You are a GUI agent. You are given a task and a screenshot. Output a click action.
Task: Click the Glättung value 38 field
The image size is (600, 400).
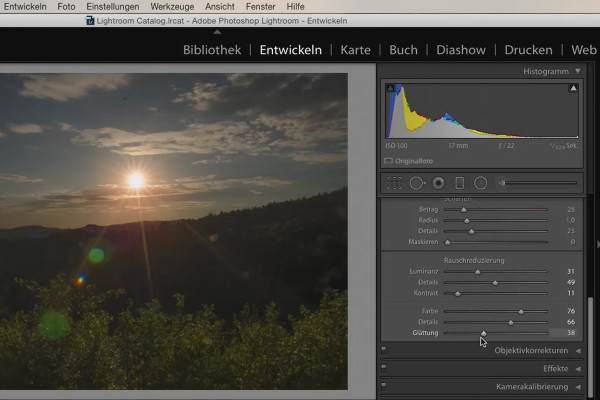click(x=571, y=333)
